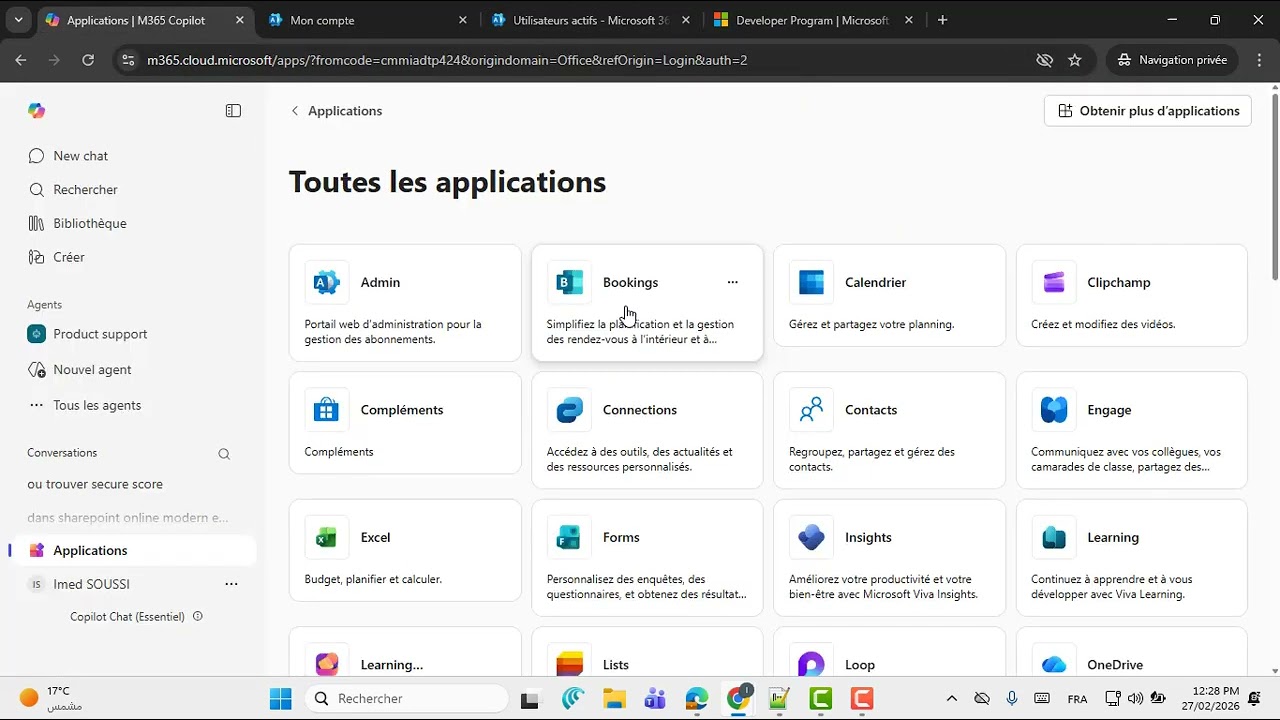Open the Forms app icon

569,537
